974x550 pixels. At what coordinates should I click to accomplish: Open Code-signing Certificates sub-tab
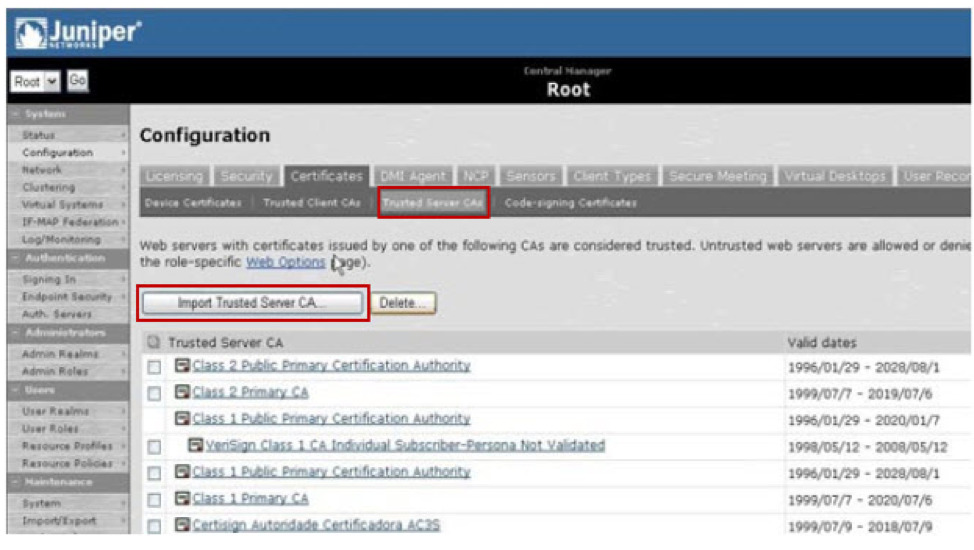tap(570, 203)
